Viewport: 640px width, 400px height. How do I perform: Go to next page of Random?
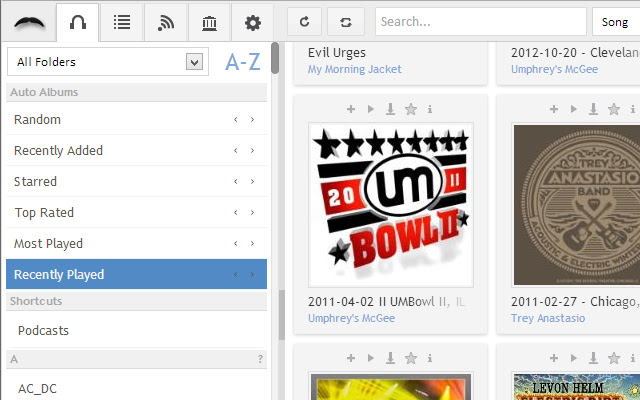pyautogui.click(x=252, y=120)
